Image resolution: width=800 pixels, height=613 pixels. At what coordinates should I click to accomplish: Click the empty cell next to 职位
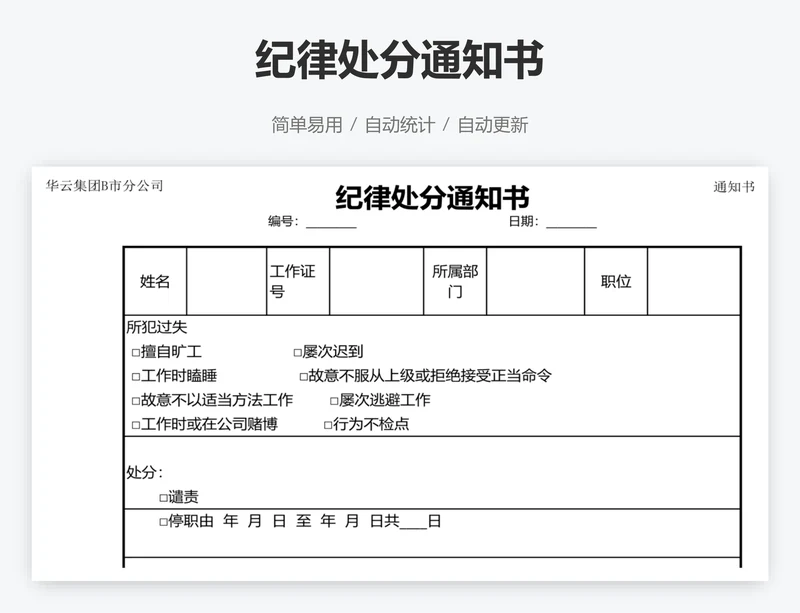pos(694,281)
